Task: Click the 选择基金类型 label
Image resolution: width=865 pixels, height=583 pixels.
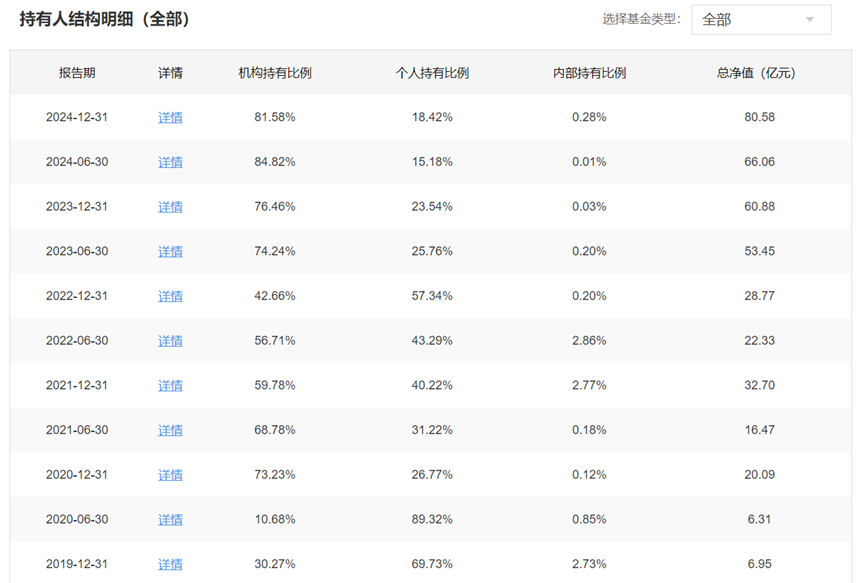Action: click(641, 19)
